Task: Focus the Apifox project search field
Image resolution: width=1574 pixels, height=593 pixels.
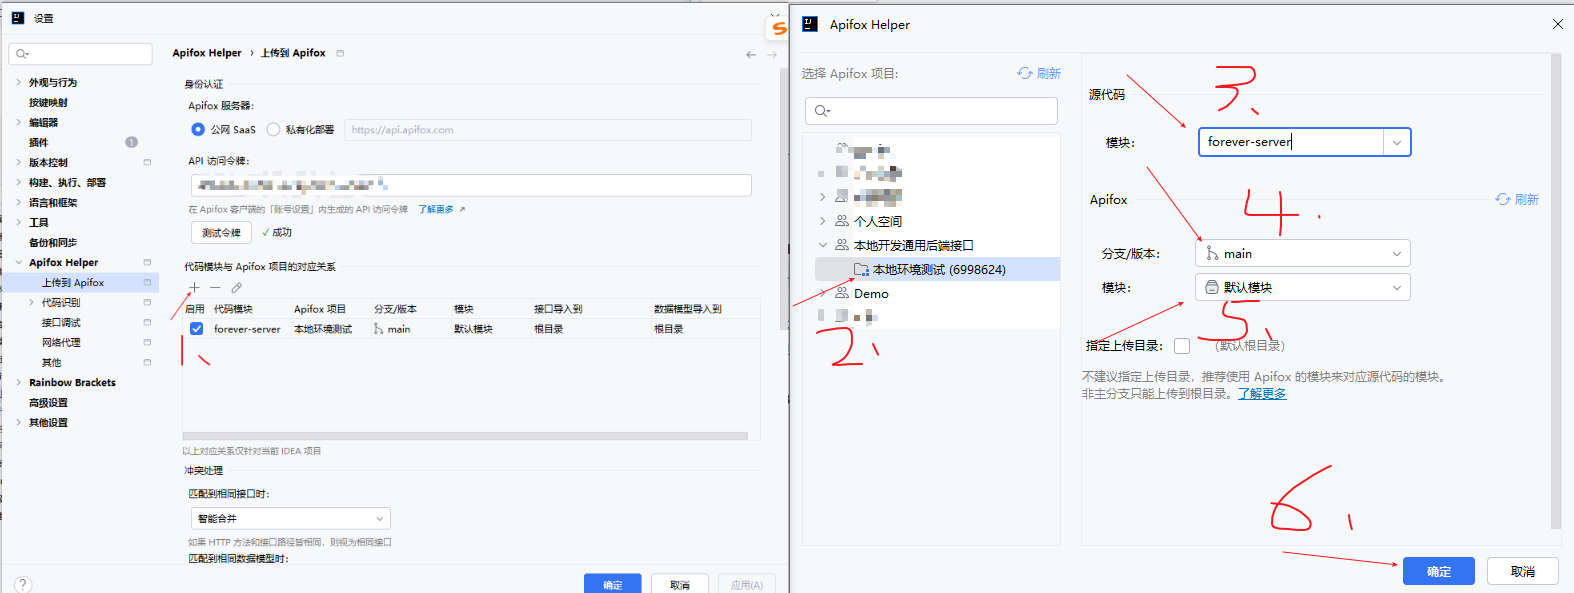Action: (x=931, y=111)
